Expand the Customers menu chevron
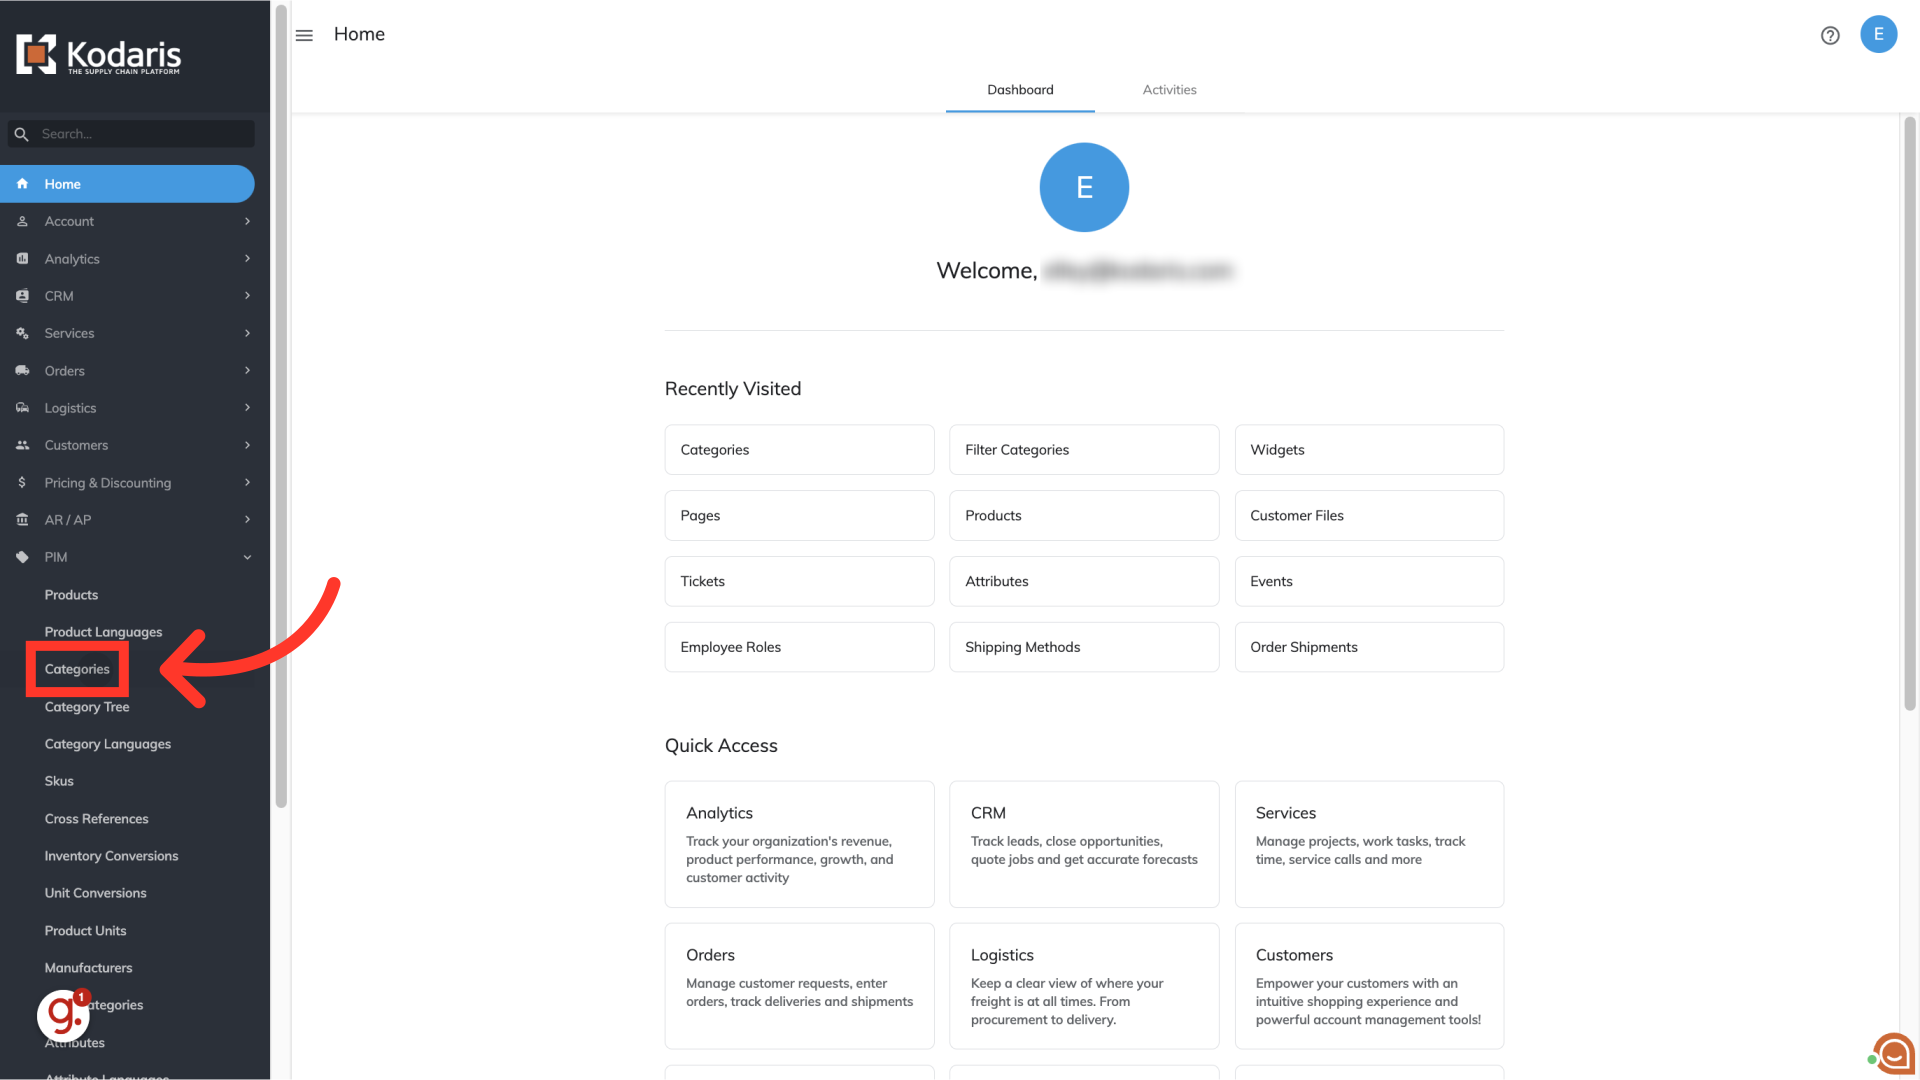The image size is (1920, 1080). click(x=247, y=445)
